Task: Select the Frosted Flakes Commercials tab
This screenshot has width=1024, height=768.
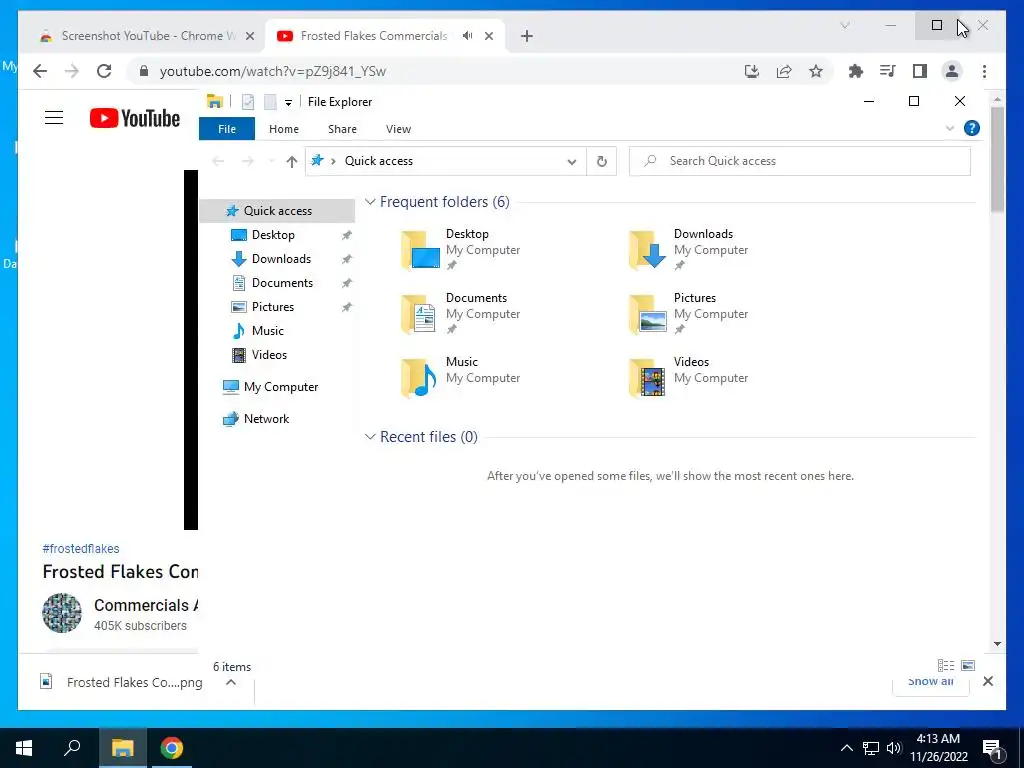Action: point(373,36)
